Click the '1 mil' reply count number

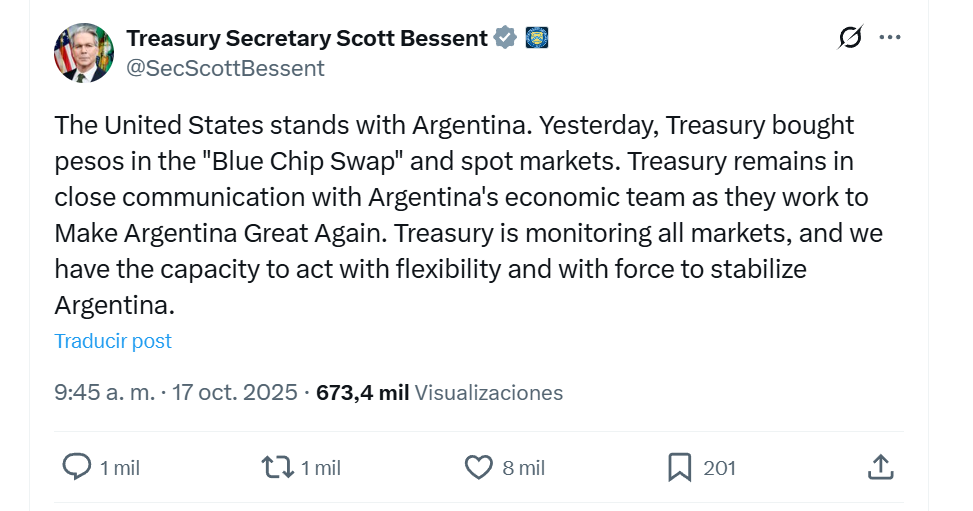click(120, 467)
